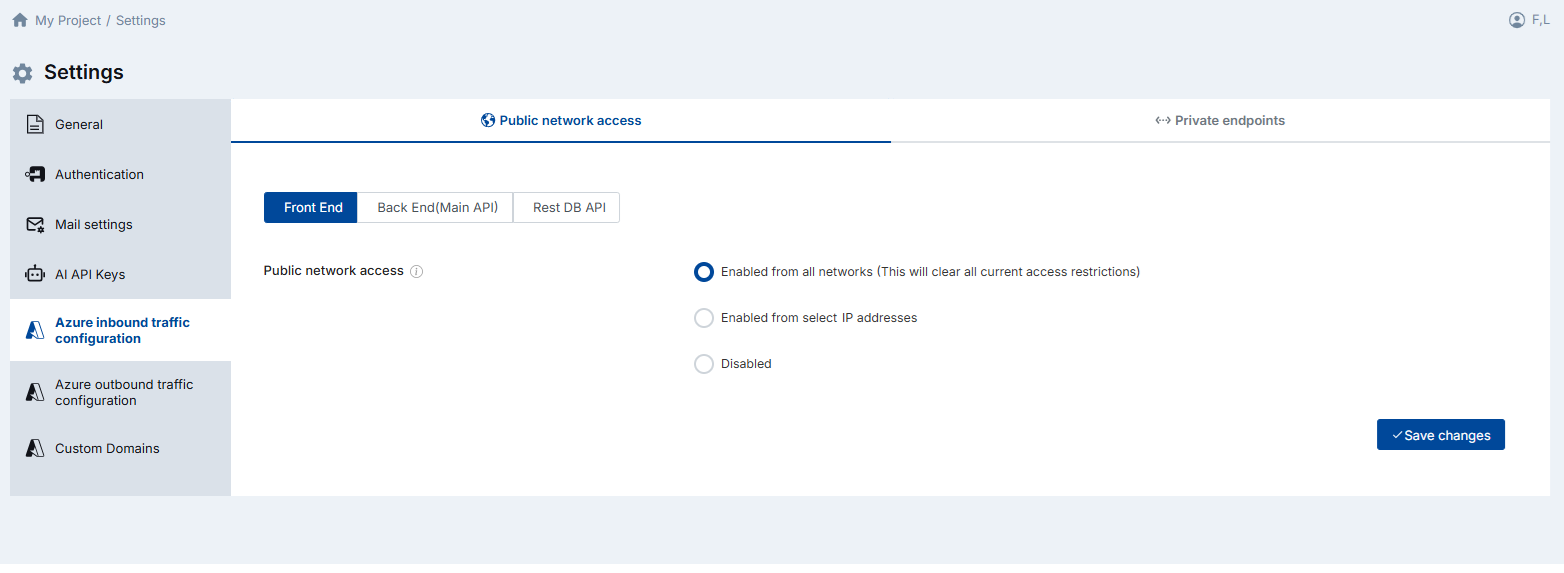This screenshot has height=573, width=1564.
Task: Click the Azure logo beside inbound traffic configuration
Action: point(35,331)
